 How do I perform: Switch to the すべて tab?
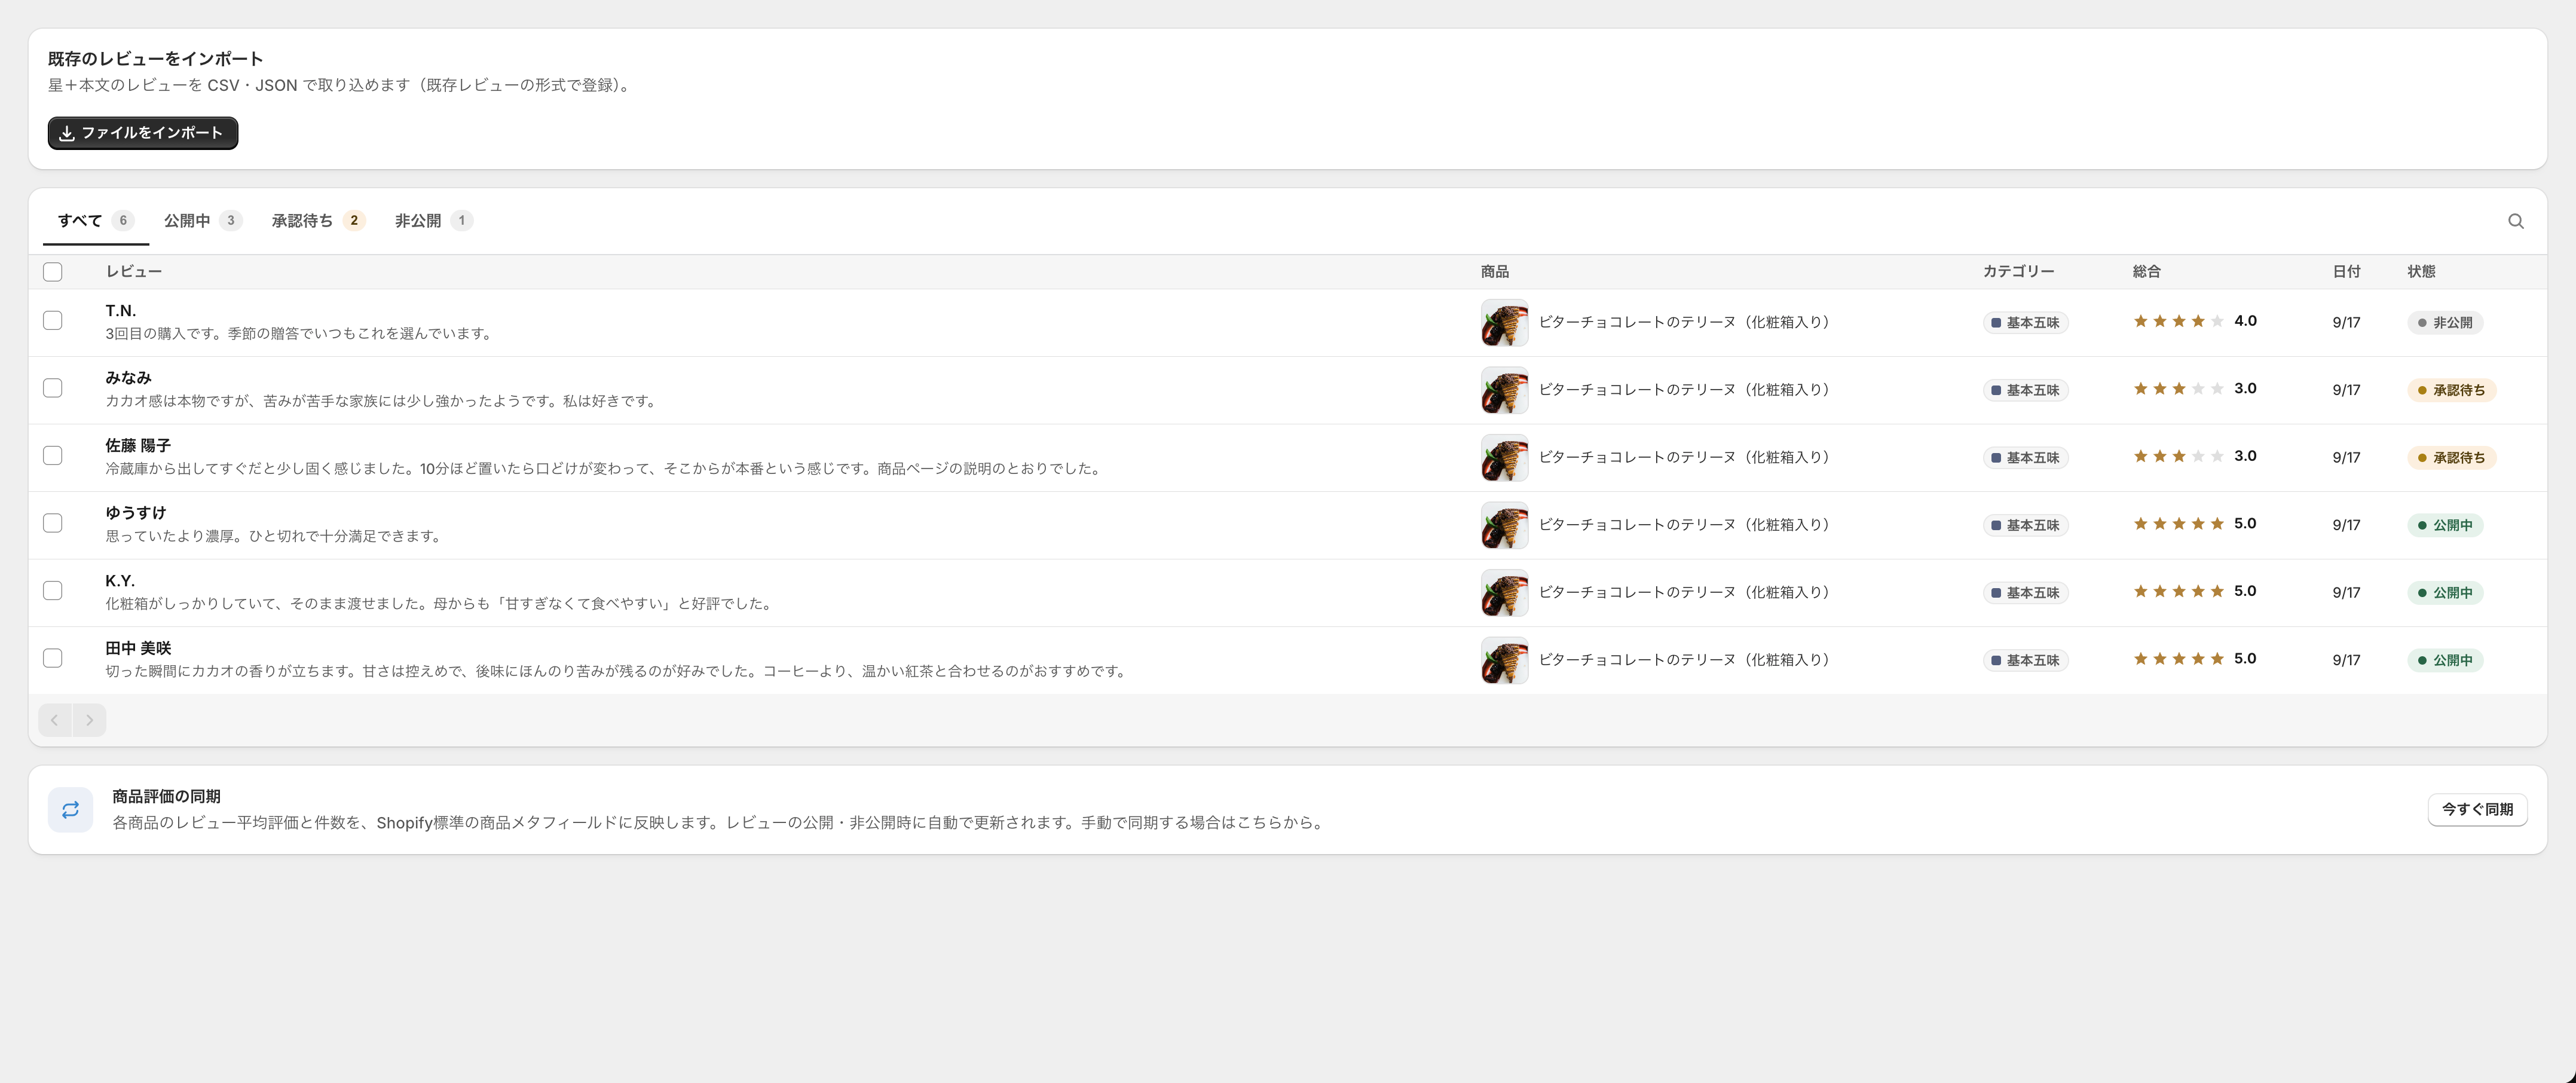96,221
